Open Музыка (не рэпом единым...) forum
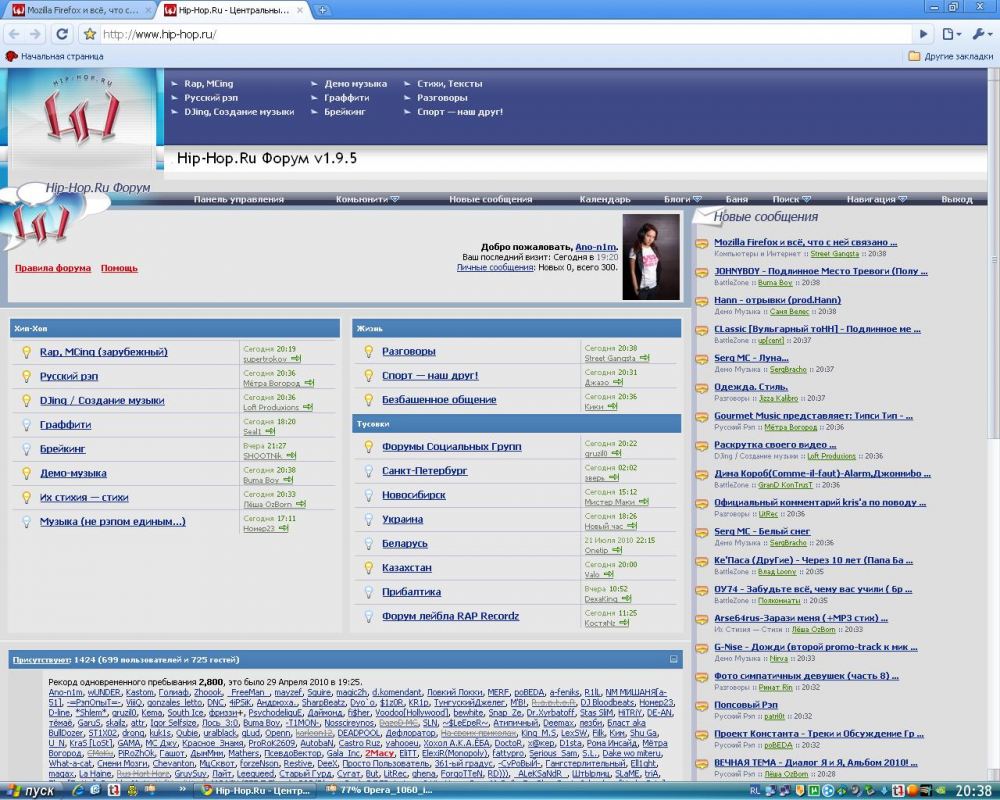This screenshot has width=1000, height=800. pos(112,521)
